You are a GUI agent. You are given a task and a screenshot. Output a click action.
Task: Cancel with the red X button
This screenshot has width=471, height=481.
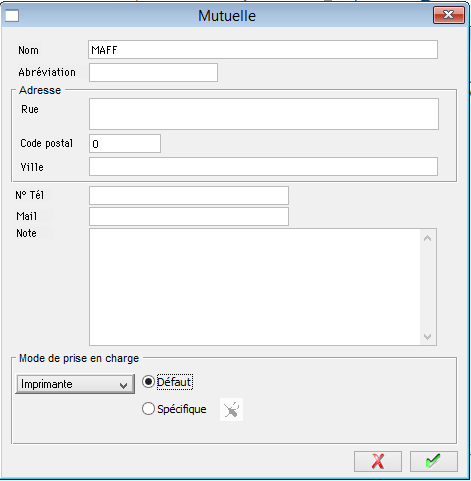(378, 461)
